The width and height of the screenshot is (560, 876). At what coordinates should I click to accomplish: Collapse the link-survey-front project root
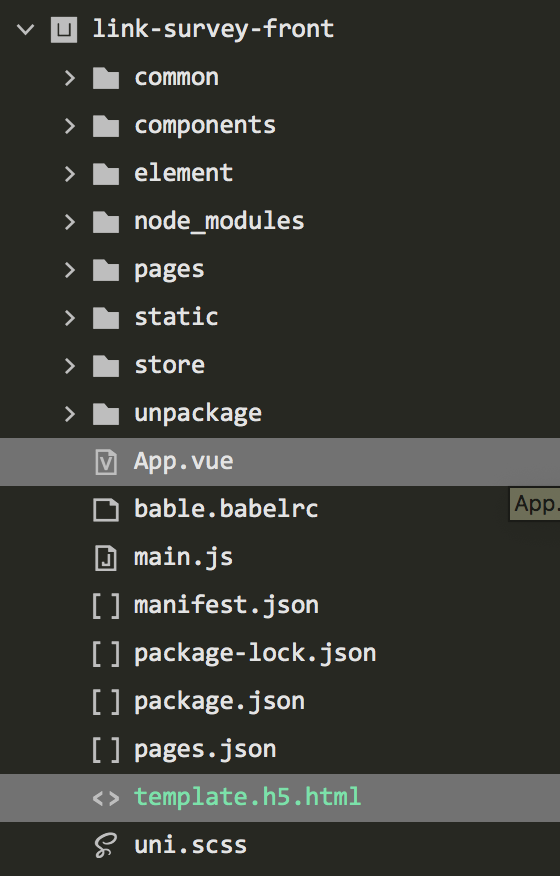click(x=26, y=30)
